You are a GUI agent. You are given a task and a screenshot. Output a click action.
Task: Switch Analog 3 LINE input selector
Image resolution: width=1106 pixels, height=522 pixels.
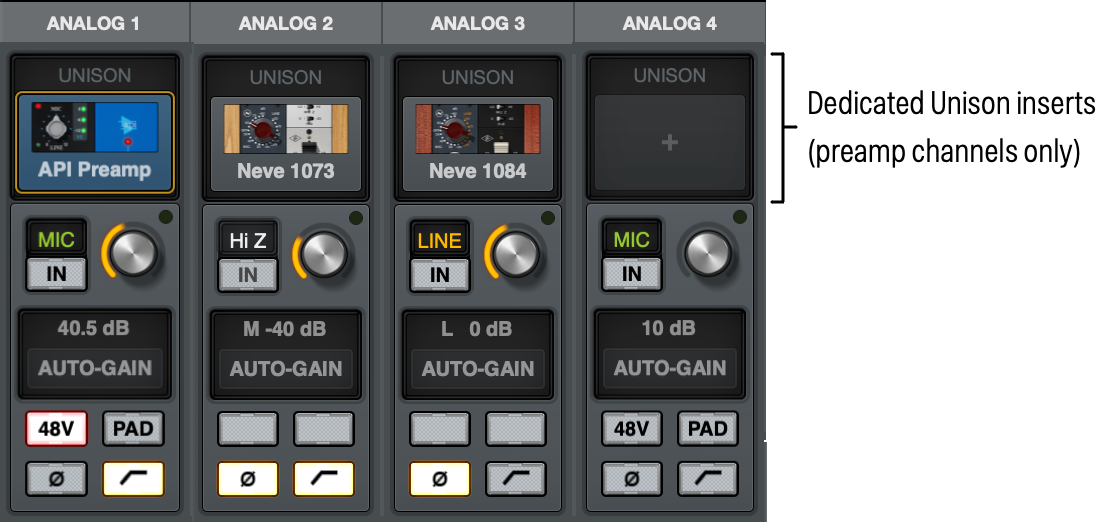click(x=440, y=240)
